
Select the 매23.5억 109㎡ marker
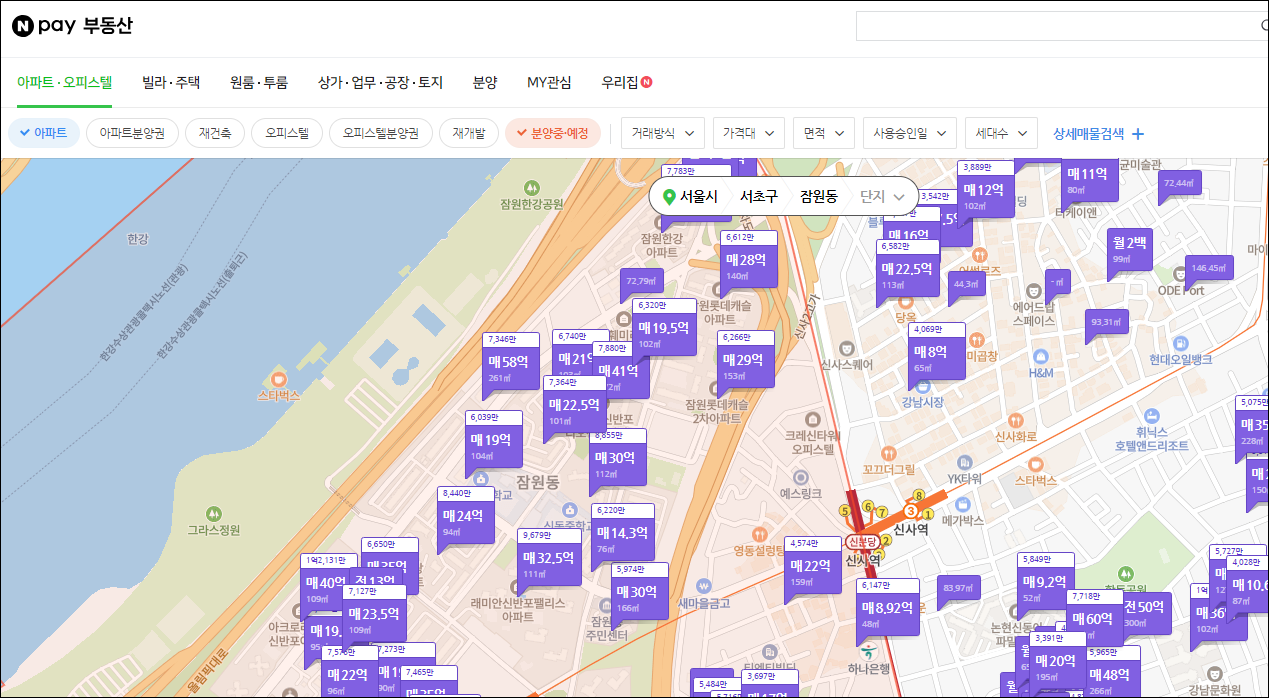(374, 619)
